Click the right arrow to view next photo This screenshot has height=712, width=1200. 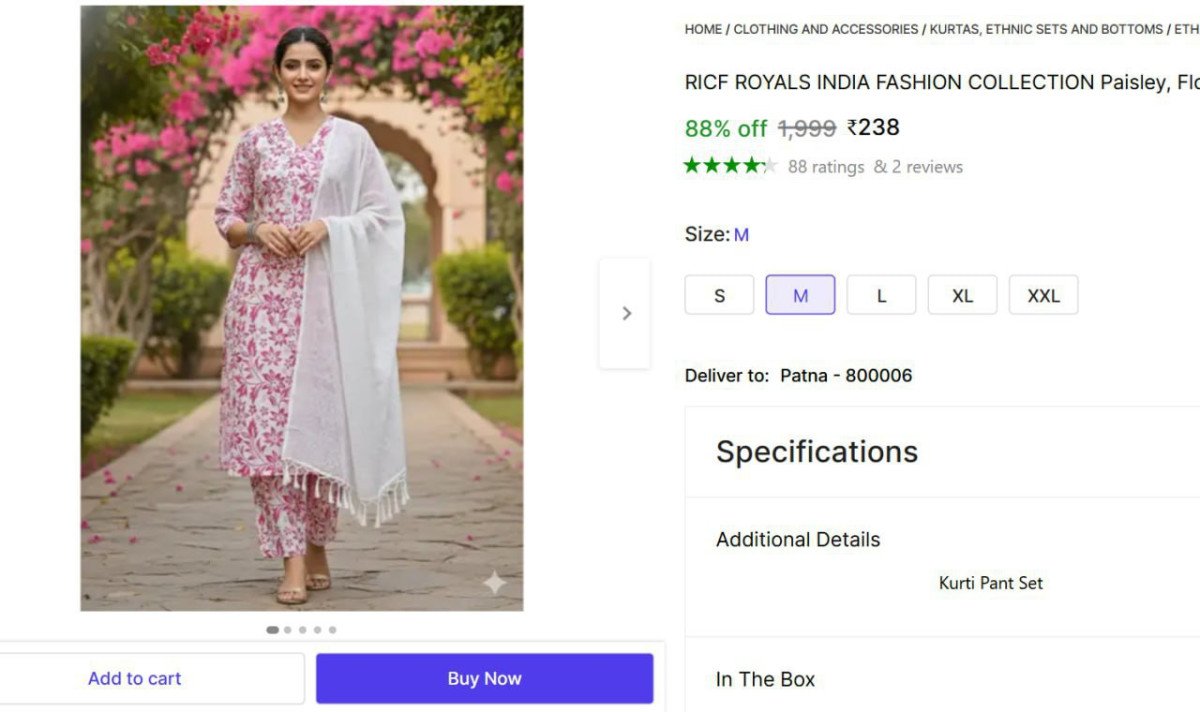pos(625,313)
